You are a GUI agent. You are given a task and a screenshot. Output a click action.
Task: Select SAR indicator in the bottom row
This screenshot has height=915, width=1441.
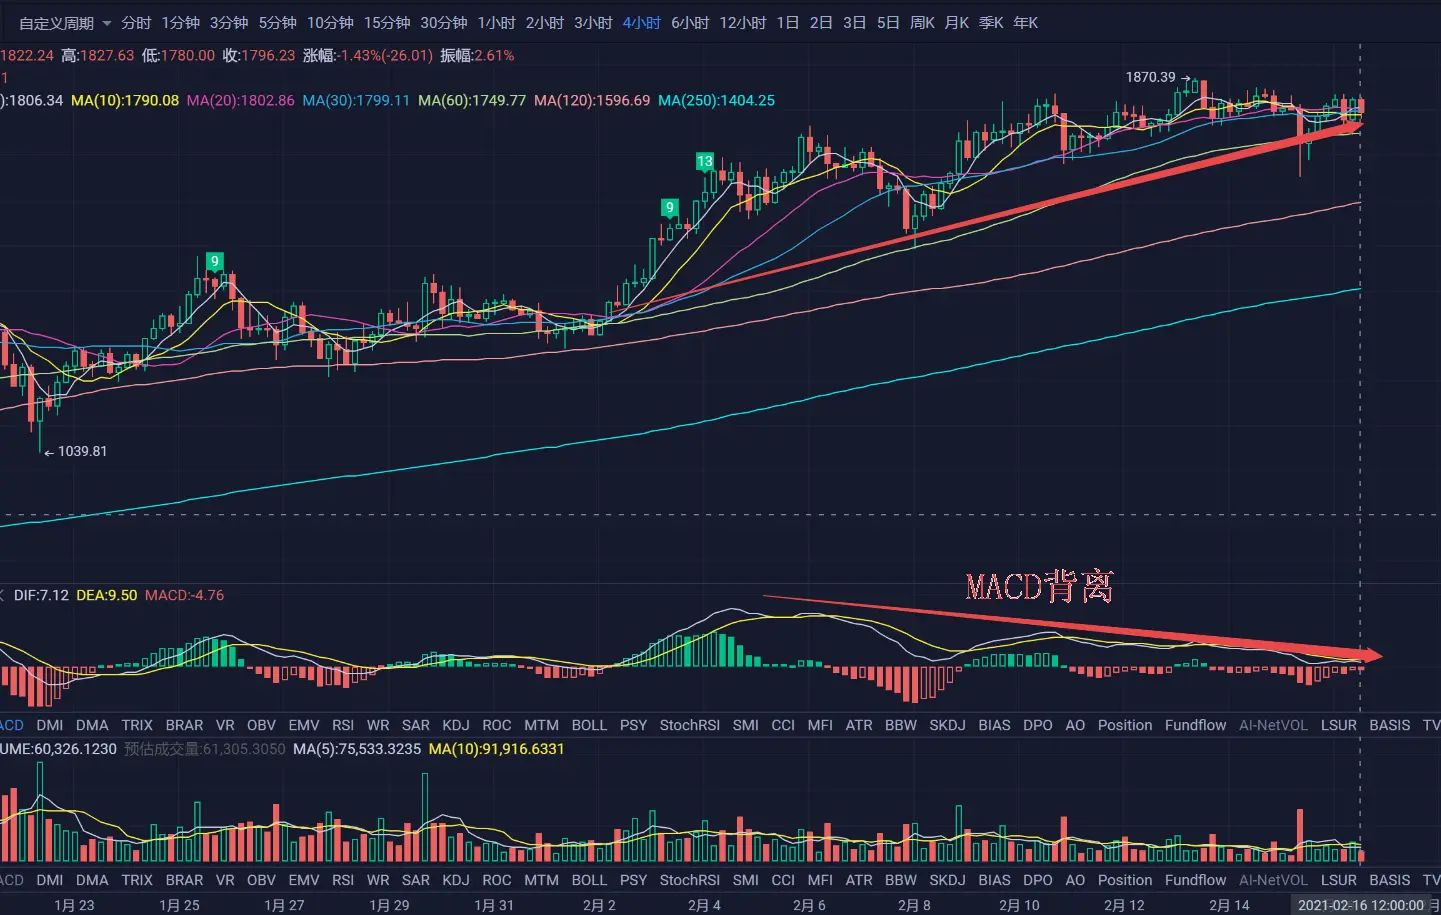(x=416, y=881)
